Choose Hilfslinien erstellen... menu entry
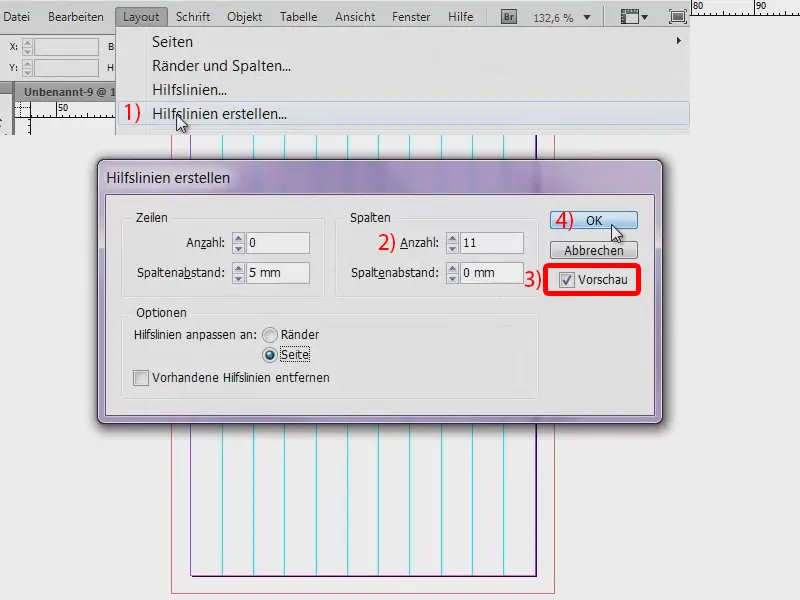This screenshot has height=600, width=800. point(403,113)
